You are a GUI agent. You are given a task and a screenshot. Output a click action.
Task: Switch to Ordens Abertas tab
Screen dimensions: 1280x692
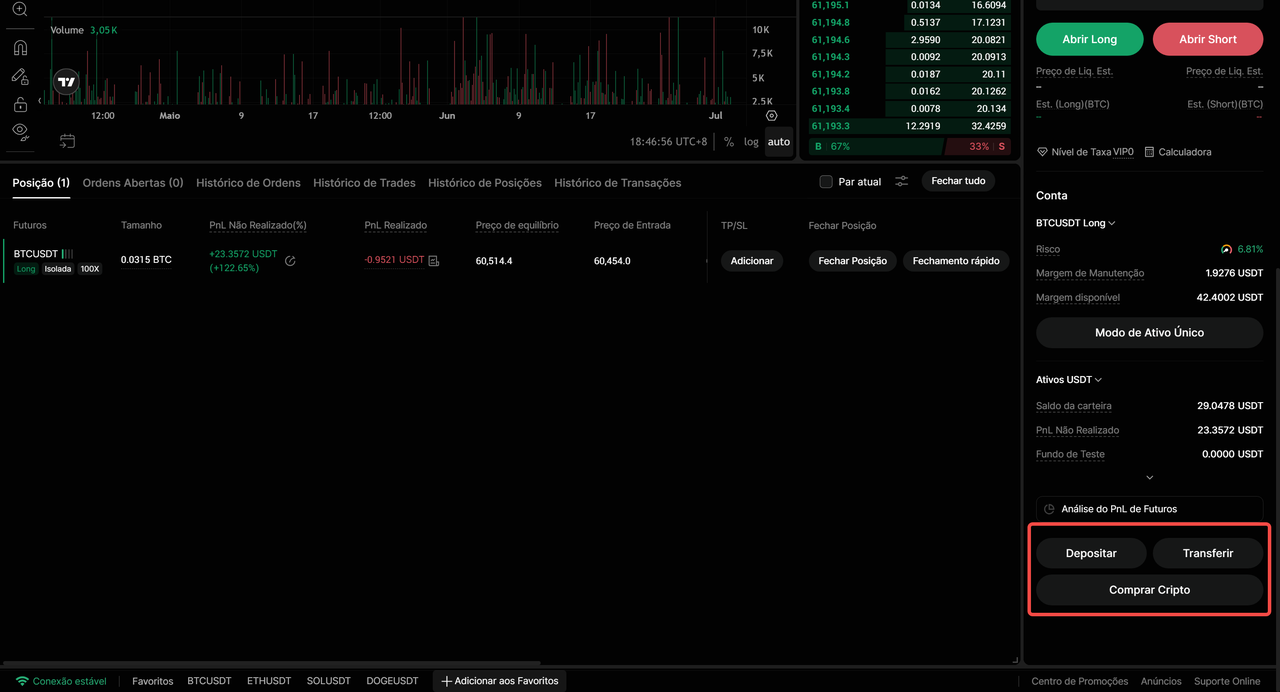tap(133, 183)
